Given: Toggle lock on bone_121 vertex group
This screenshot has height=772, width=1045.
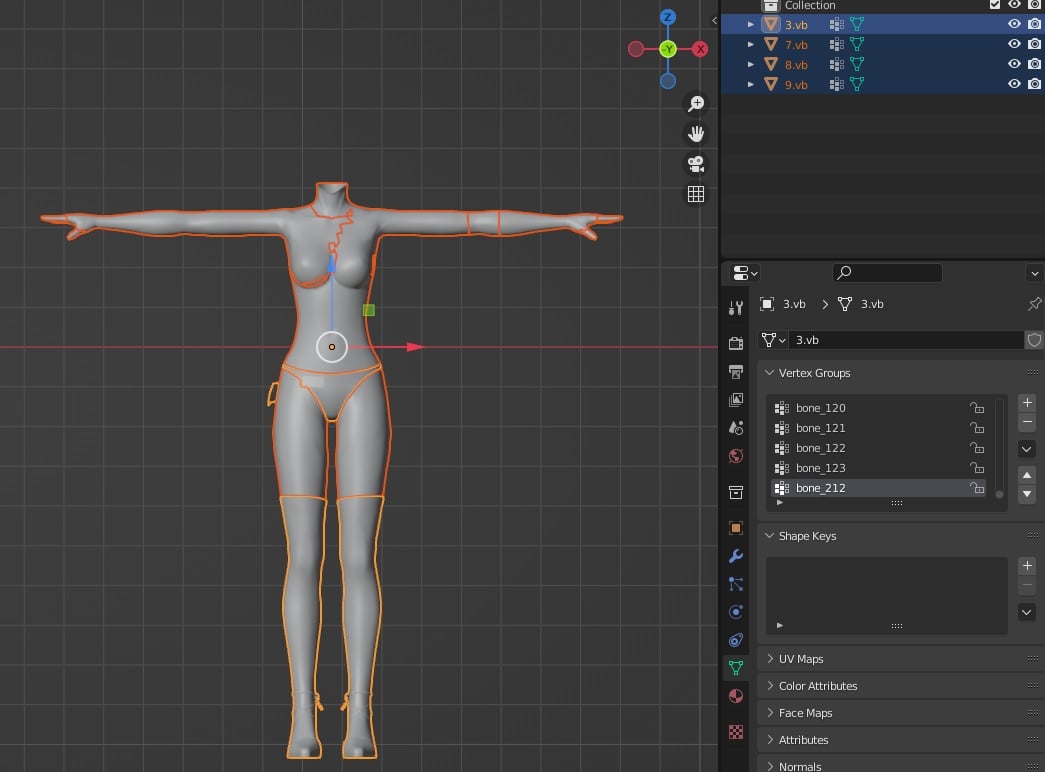Looking at the screenshot, I should click(x=976, y=428).
